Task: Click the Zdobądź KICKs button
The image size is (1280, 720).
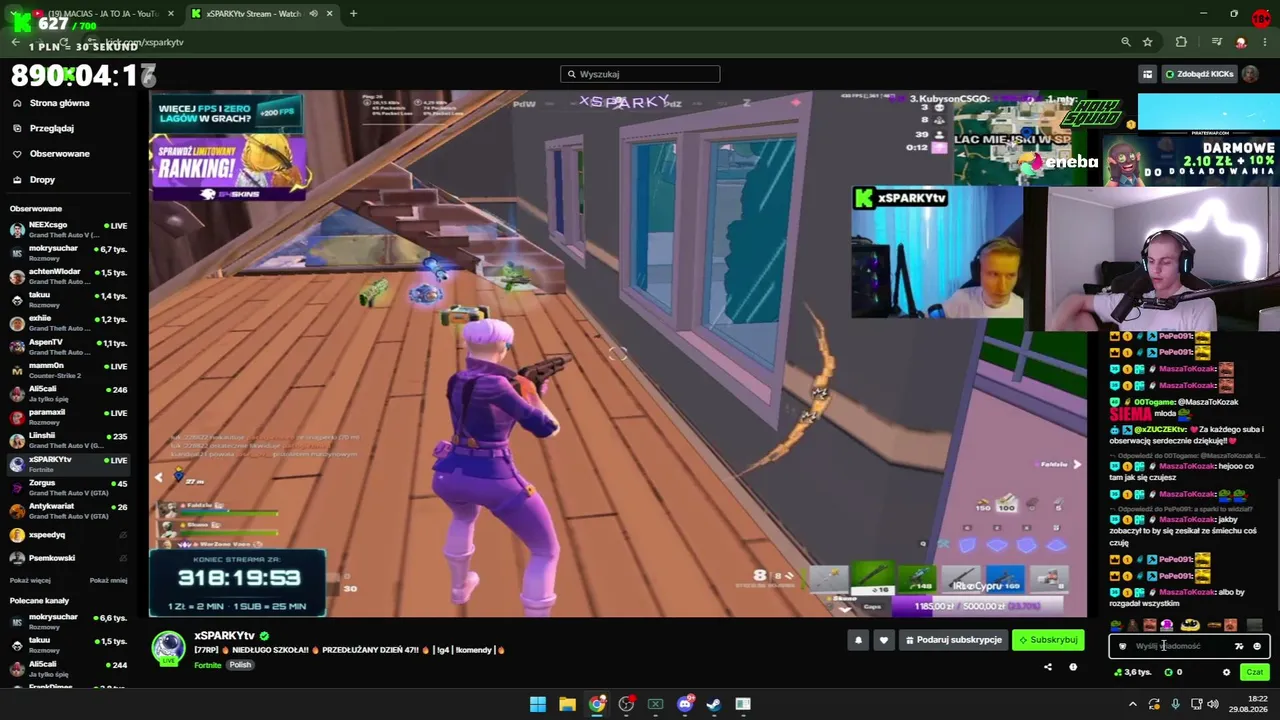Action: pos(1199,74)
